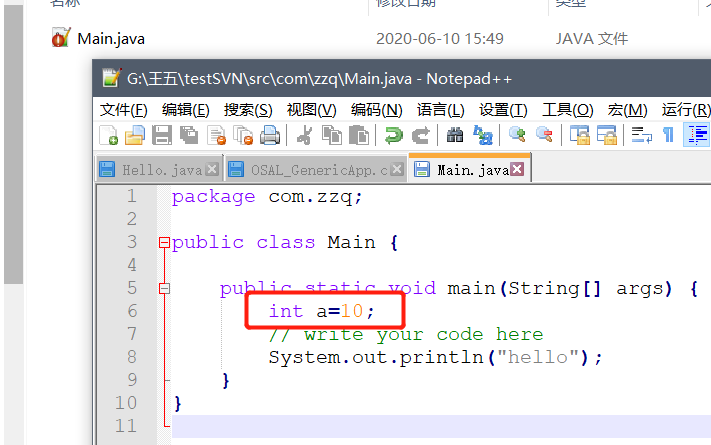This screenshot has height=445, width=711.
Task: Close the Hello.java tab
Action: (x=212, y=170)
